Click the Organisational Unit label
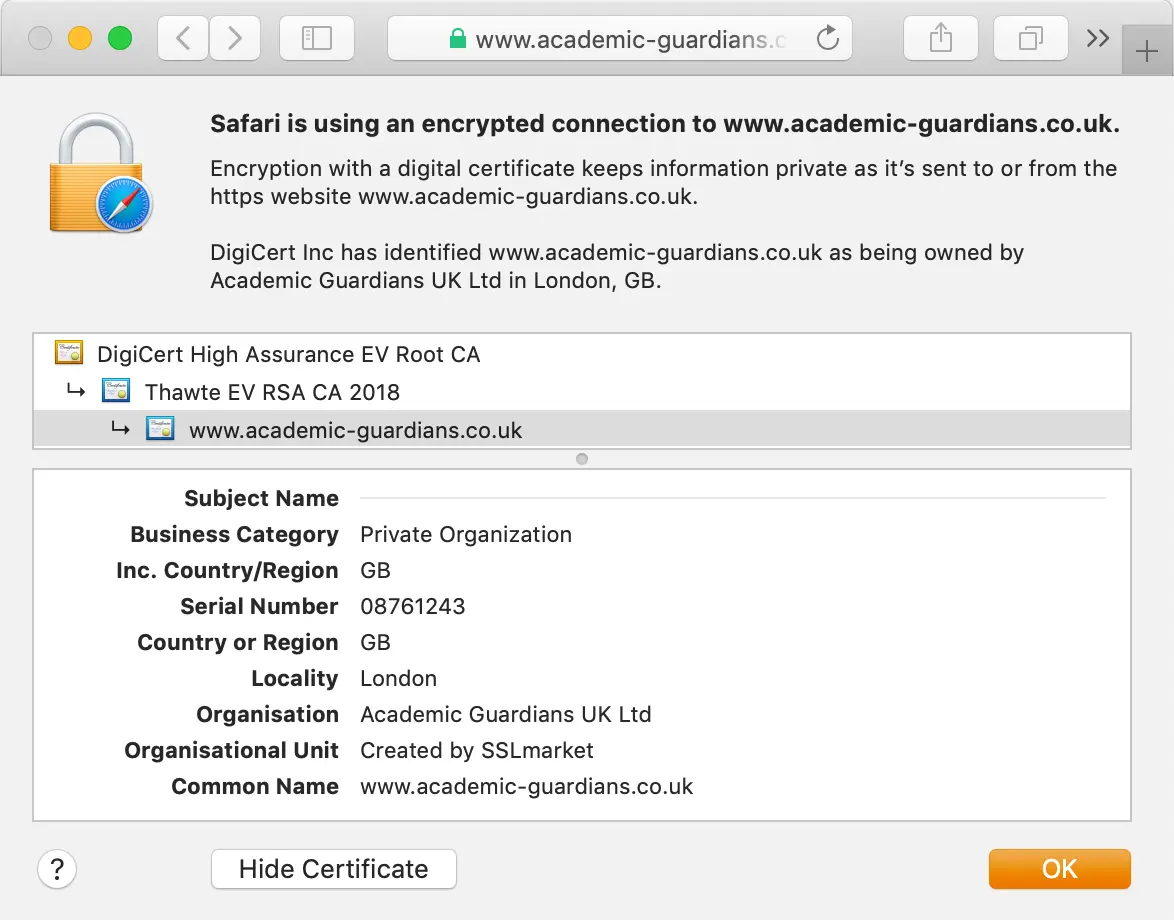The image size is (1174, 920). [x=231, y=750]
